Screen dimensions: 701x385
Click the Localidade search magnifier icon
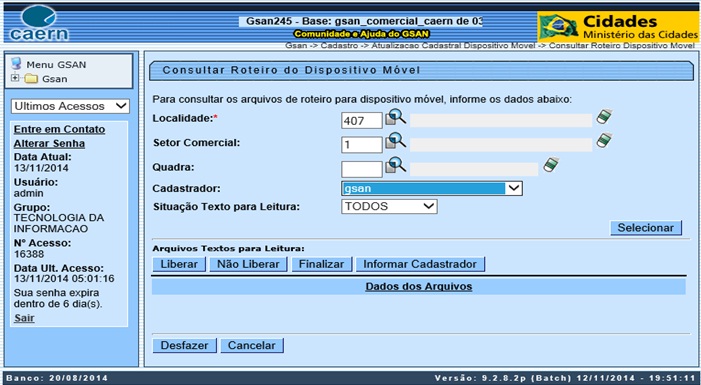pyautogui.click(x=396, y=117)
